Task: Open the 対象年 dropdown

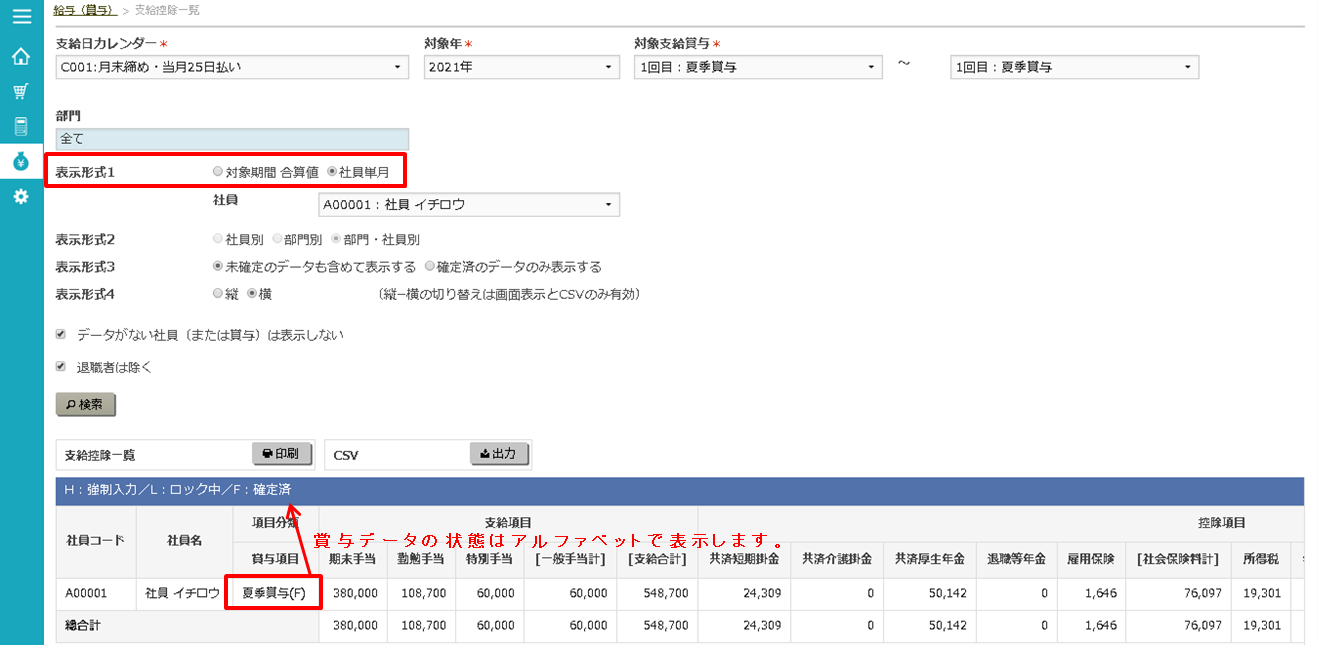Action: coord(522,67)
